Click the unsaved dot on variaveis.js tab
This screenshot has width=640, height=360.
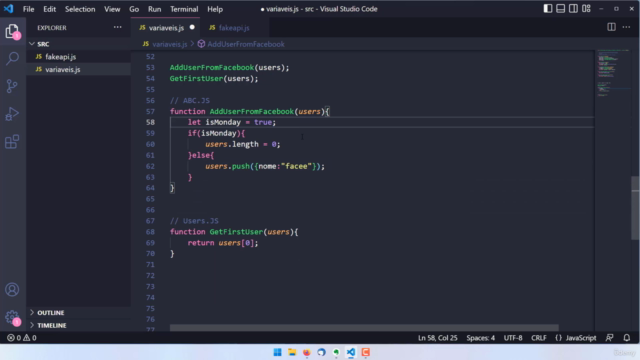point(192,27)
